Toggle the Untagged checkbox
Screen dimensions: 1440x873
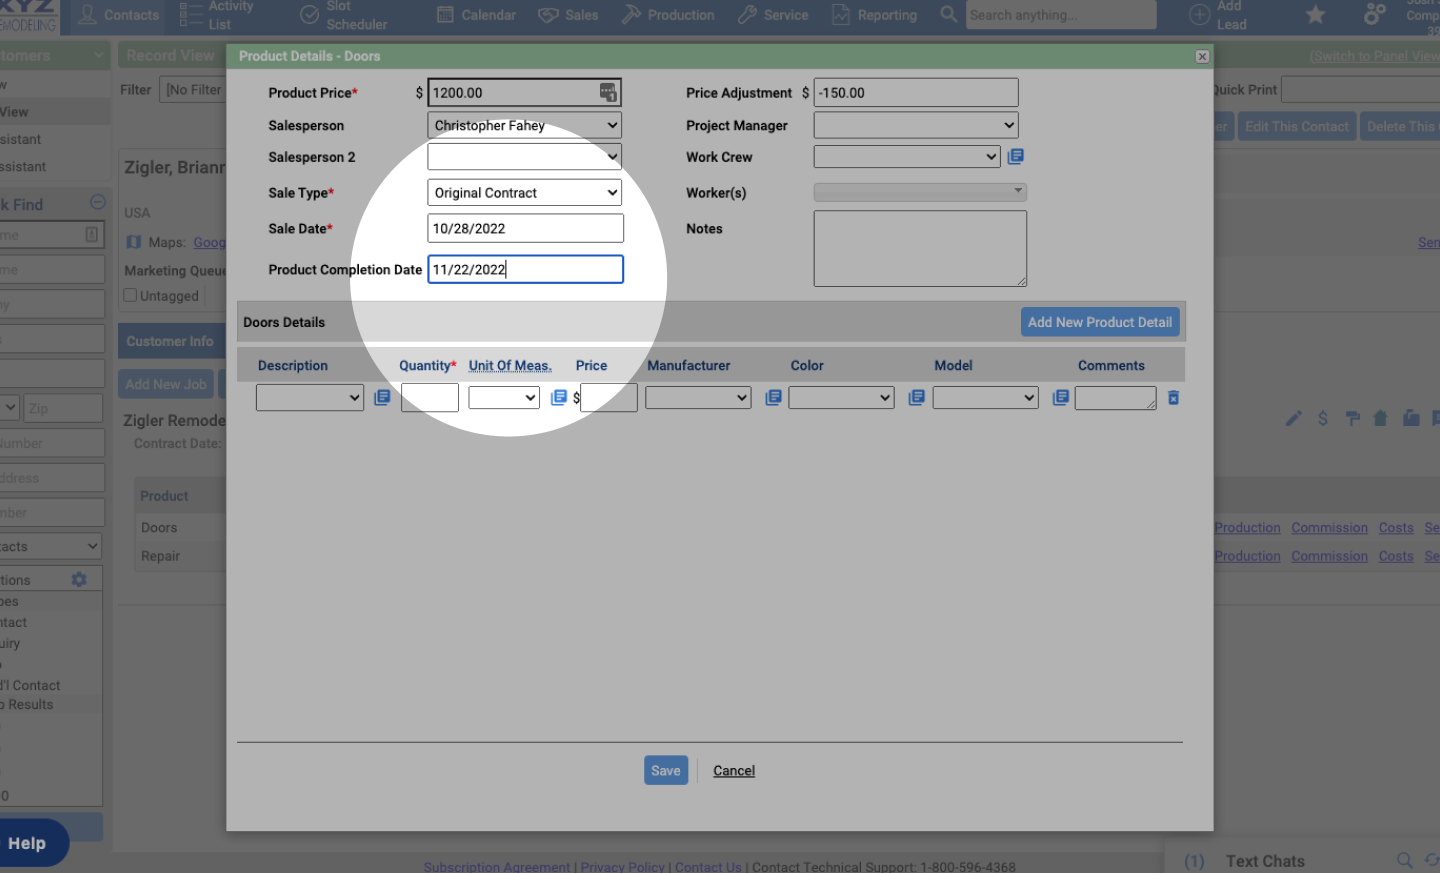pyautogui.click(x=130, y=295)
